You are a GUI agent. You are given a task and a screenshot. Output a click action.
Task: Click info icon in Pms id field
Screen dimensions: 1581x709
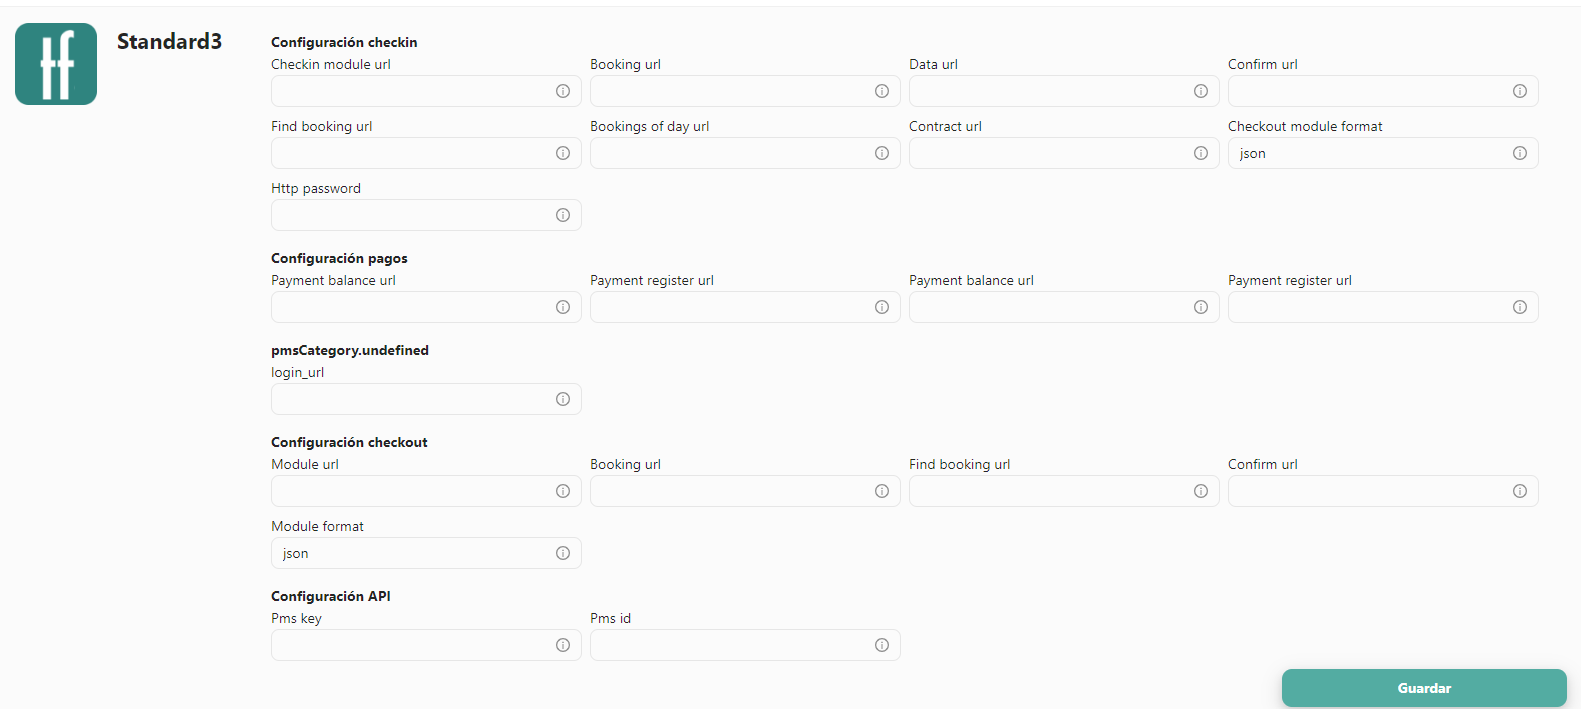(x=882, y=645)
